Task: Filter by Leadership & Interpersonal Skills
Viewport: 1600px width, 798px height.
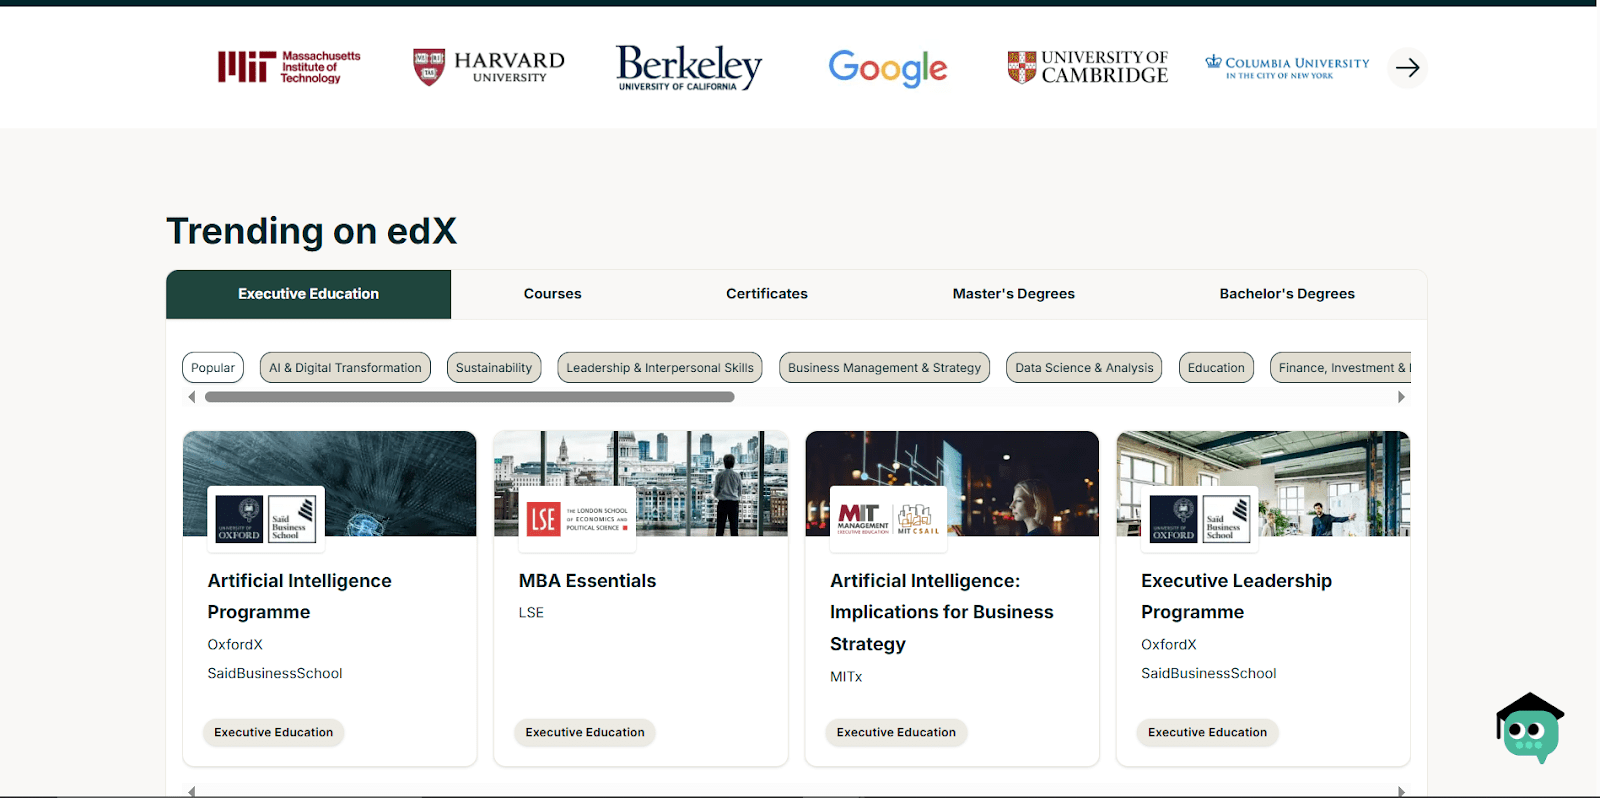Action: [660, 368]
